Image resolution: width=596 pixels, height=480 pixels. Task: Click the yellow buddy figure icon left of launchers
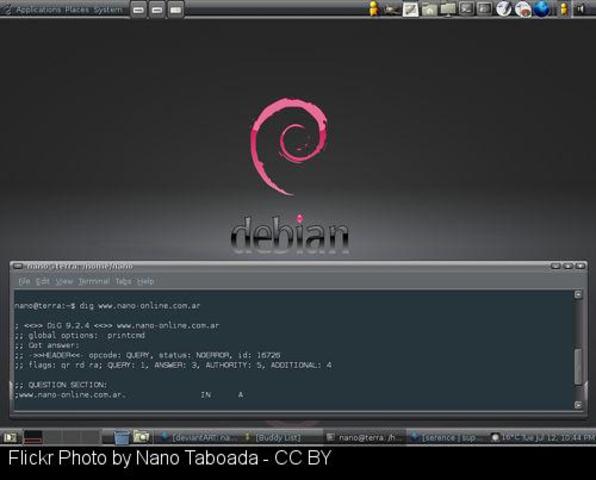pos(374,9)
